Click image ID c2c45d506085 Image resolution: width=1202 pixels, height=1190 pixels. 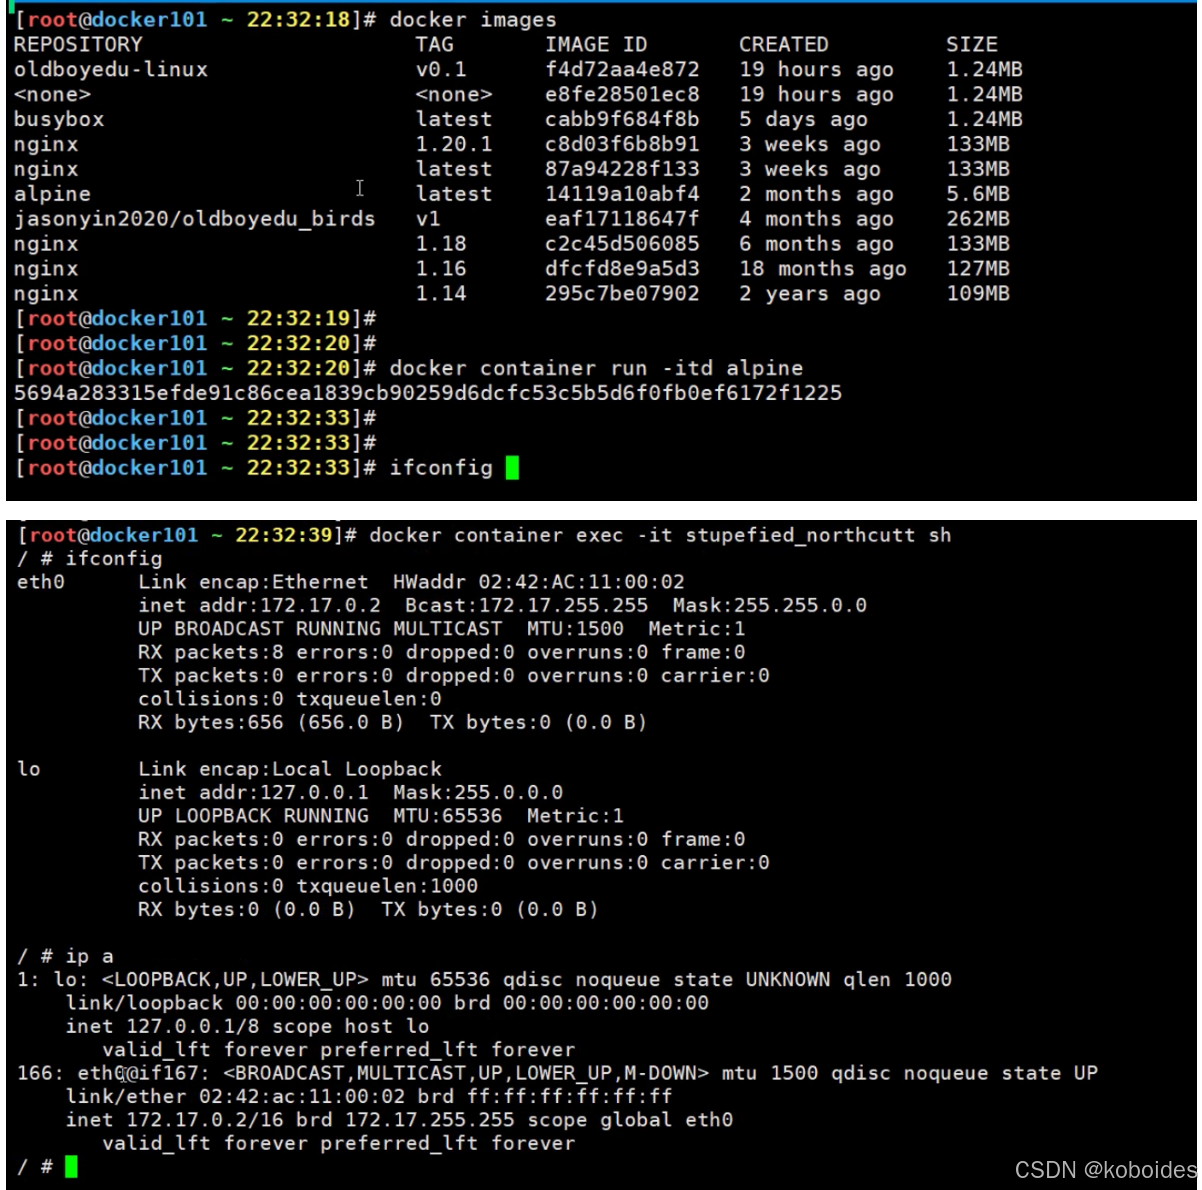[622, 244]
